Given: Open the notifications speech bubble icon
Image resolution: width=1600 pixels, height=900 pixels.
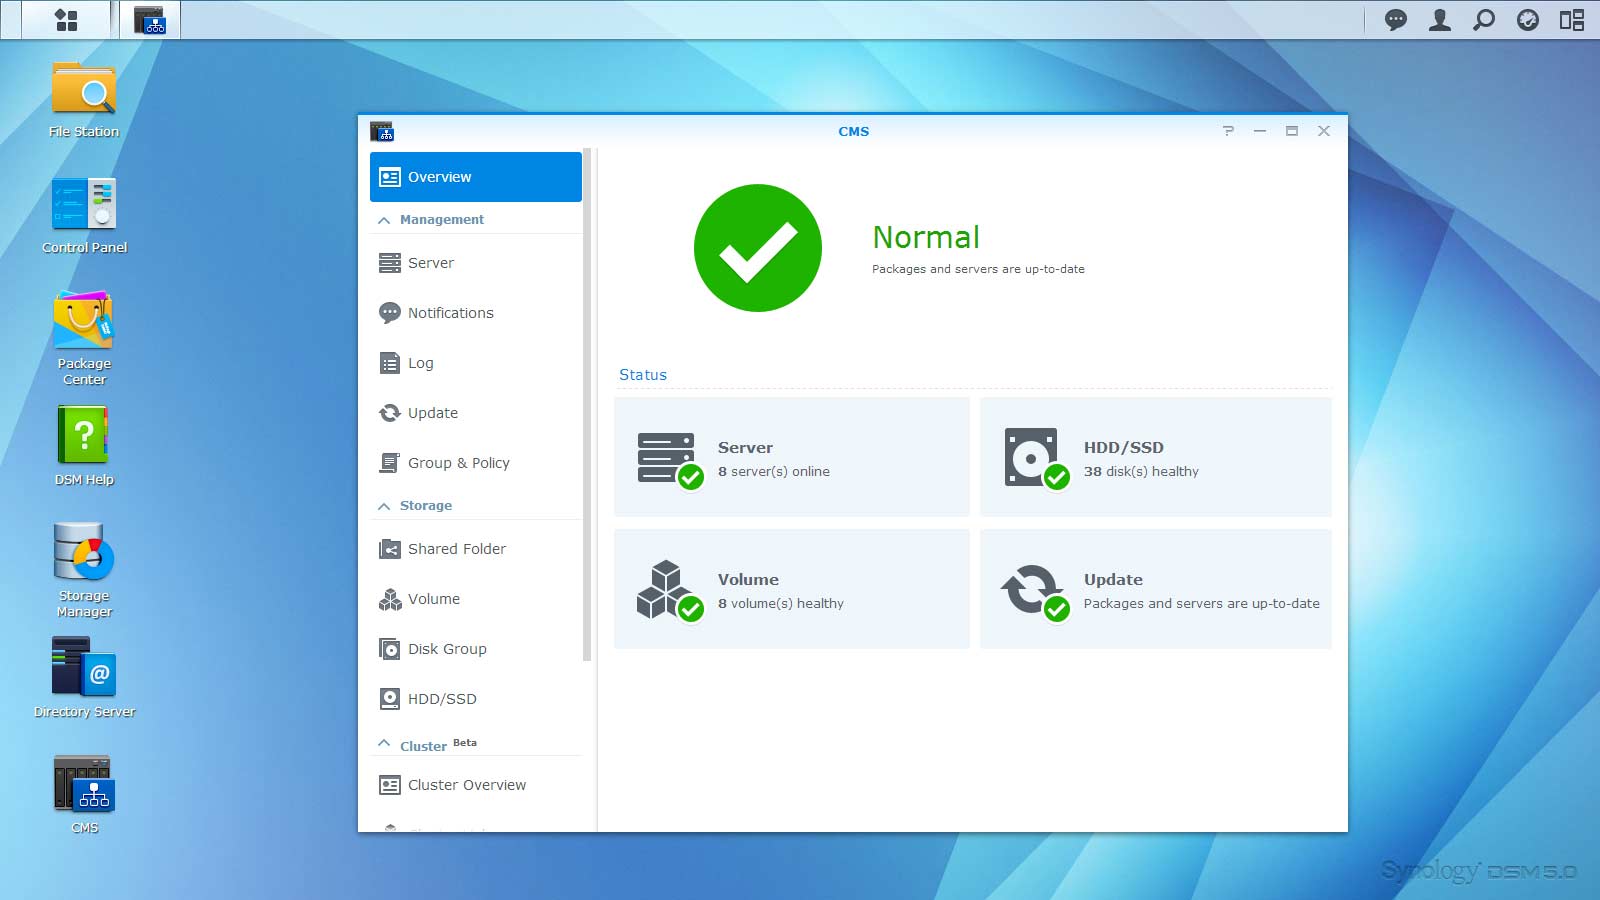Looking at the screenshot, I should [1396, 20].
